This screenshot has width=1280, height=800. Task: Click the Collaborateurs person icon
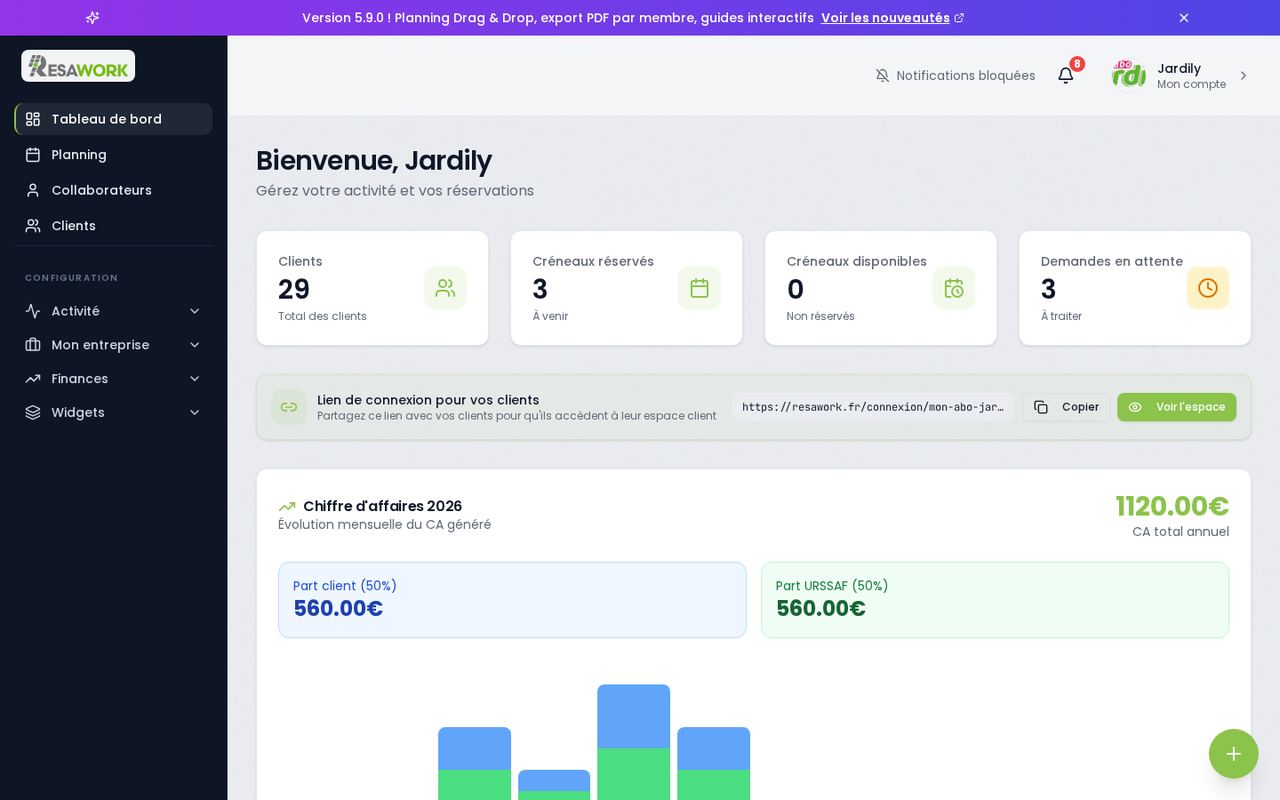[x=33, y=190]
